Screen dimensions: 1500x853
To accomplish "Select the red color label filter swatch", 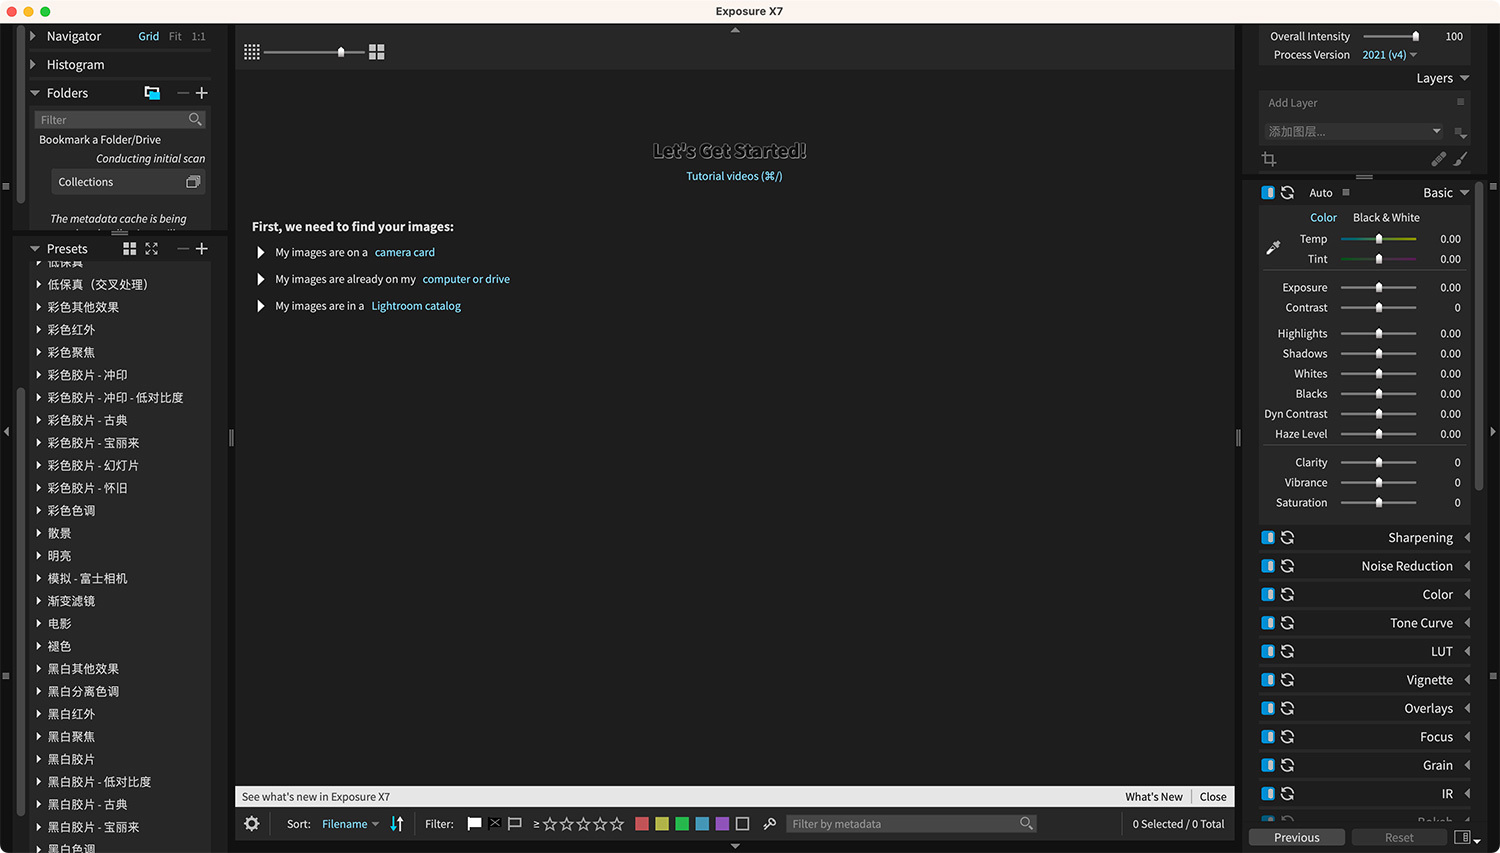I will [x=642, y=823].
